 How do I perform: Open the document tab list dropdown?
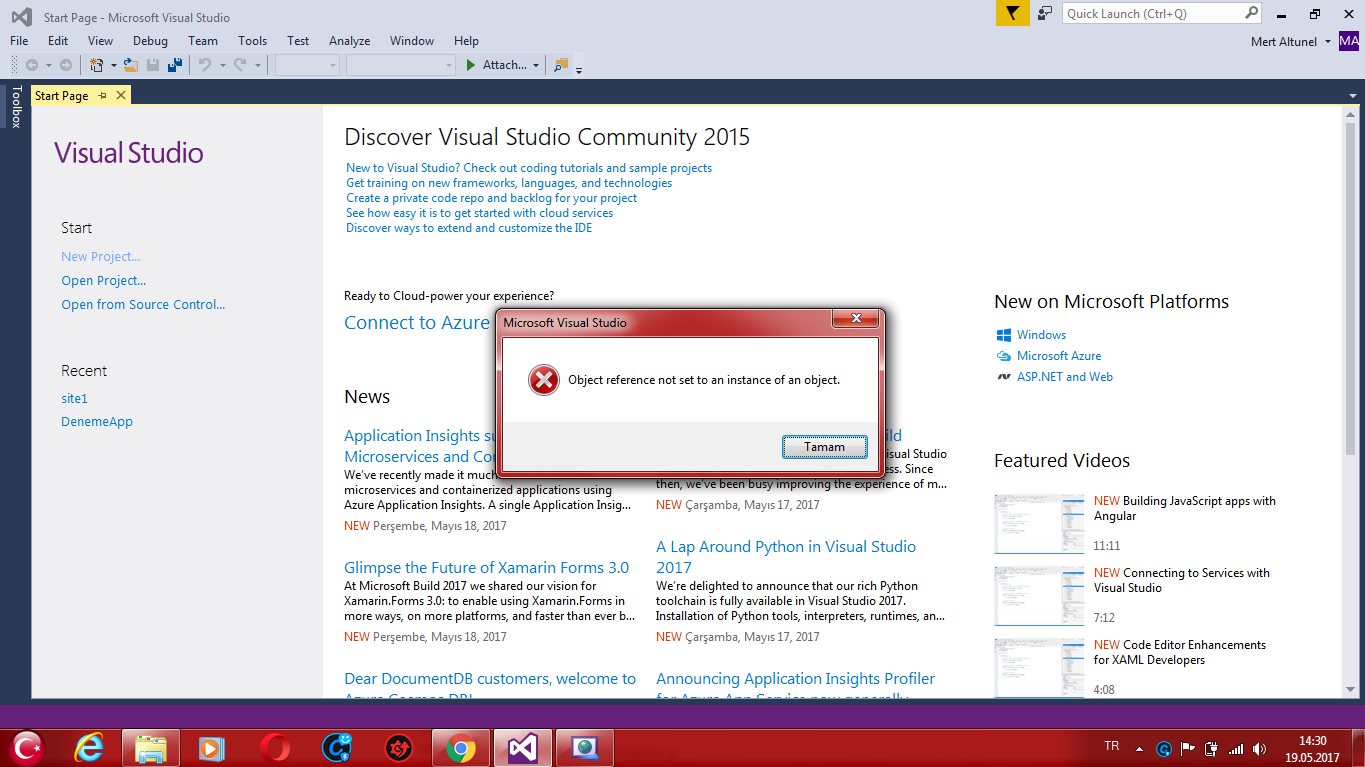pyautogui.click(x=1351, y=96)
